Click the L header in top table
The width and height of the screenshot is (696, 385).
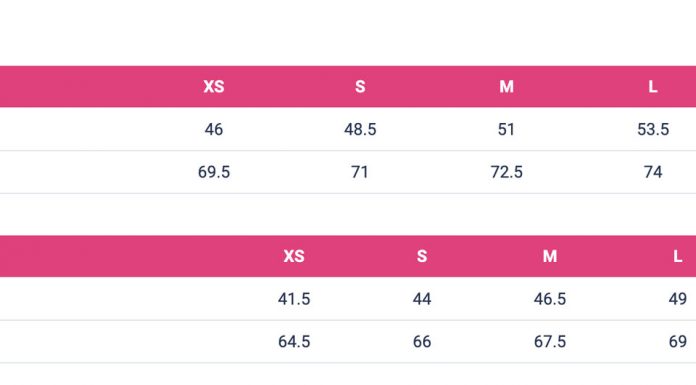click(x=652, y=87)
